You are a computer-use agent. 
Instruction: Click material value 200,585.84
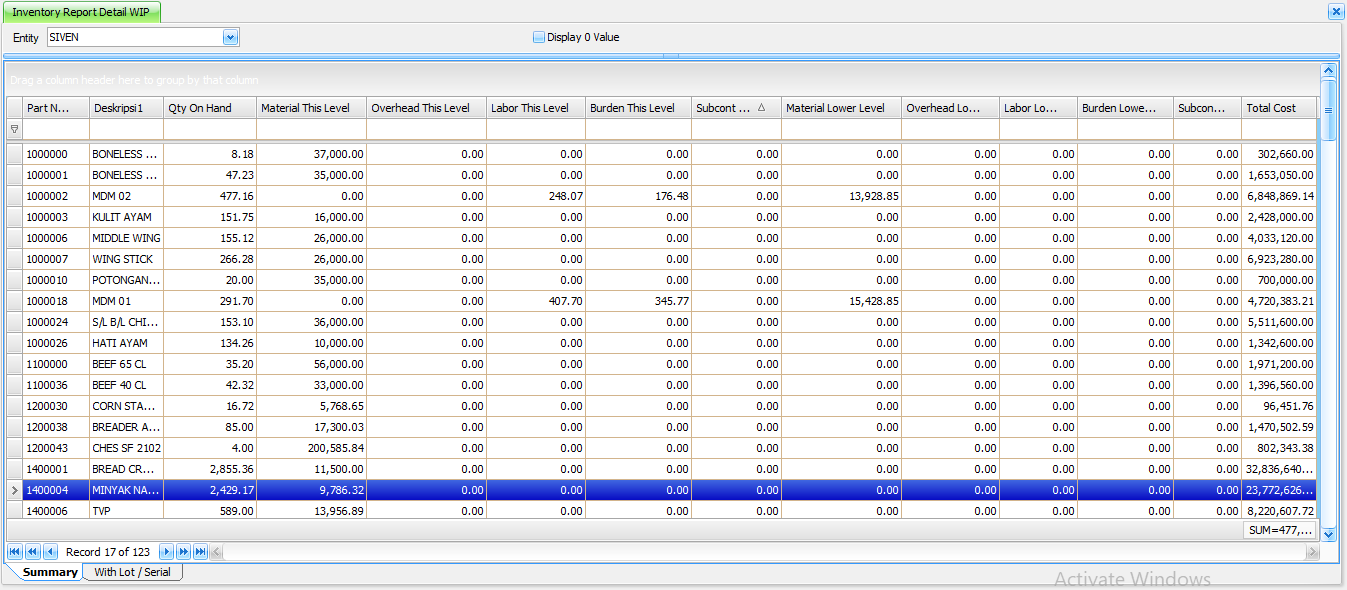click(312, 448)
